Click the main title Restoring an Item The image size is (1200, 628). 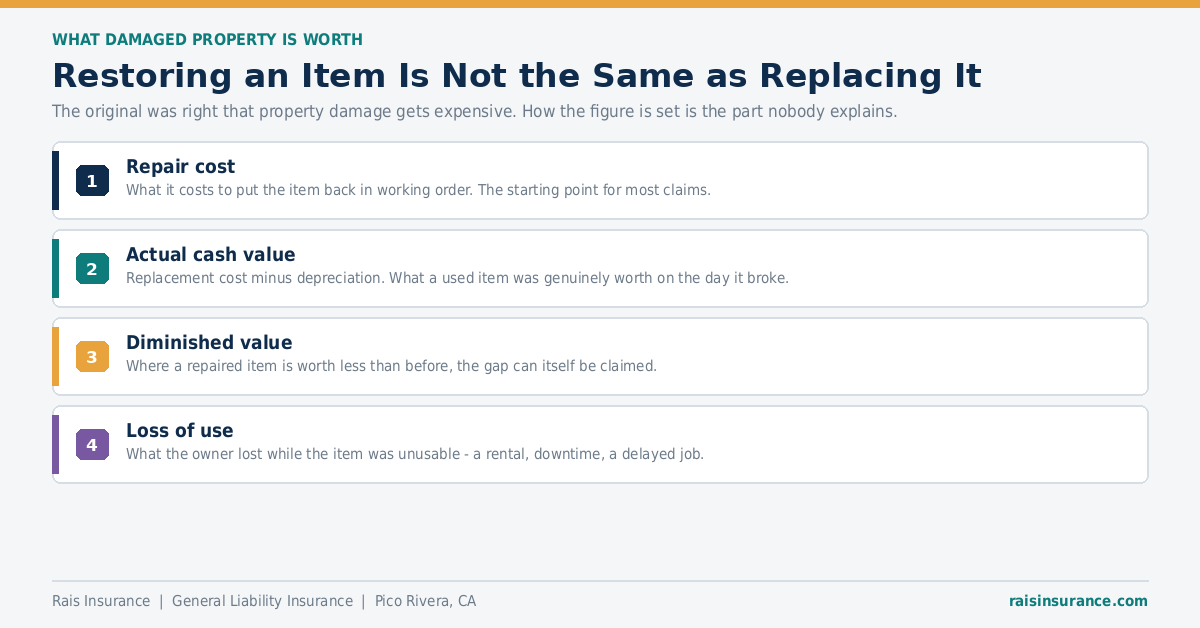coord(517,76)
